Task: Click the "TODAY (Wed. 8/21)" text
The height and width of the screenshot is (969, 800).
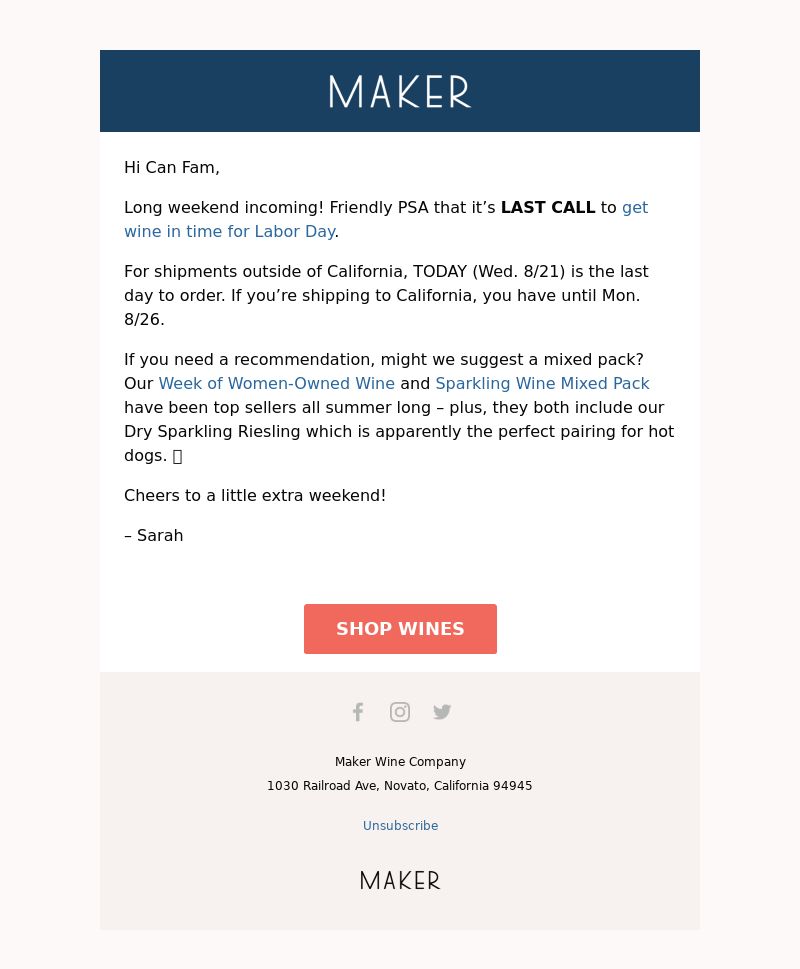Action: (489, 272)
